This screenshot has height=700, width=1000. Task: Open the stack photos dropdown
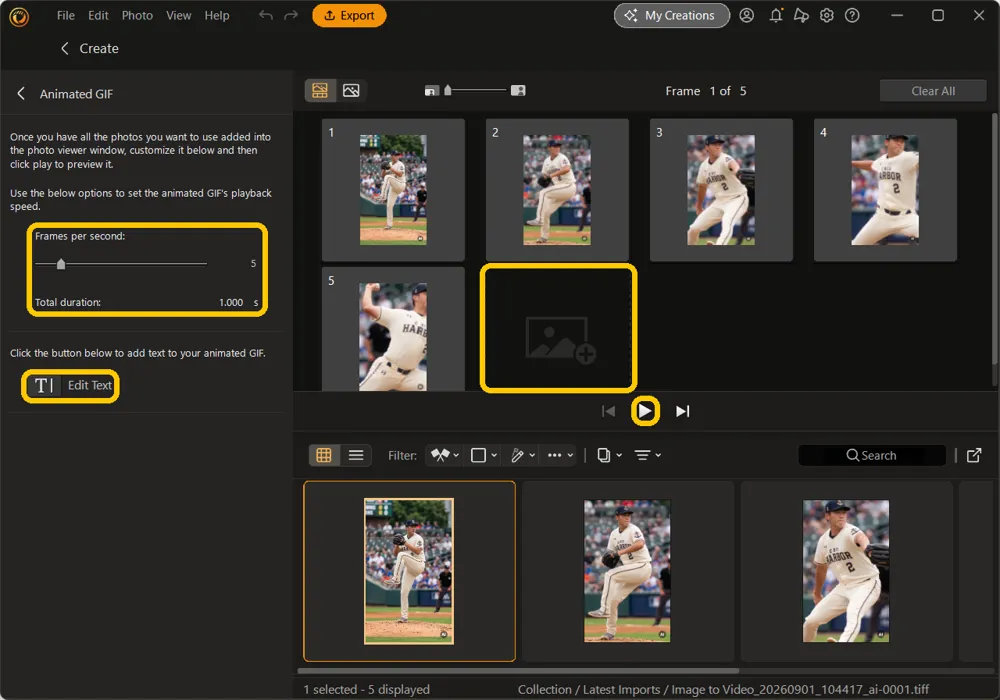click(609, 455)
